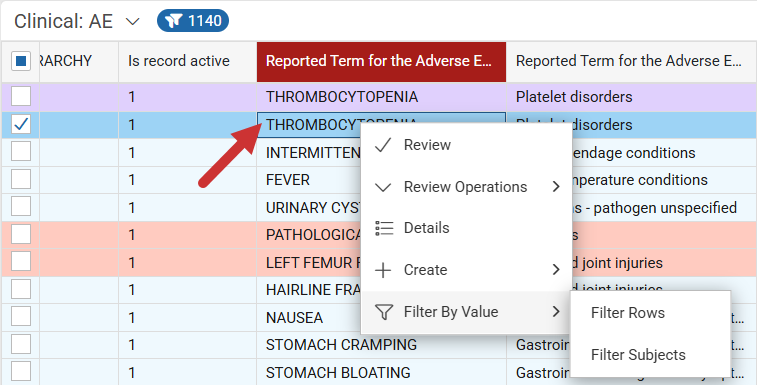
Task: Check the PATHOLOGICA row checkbox
Action: coord(21,234)
